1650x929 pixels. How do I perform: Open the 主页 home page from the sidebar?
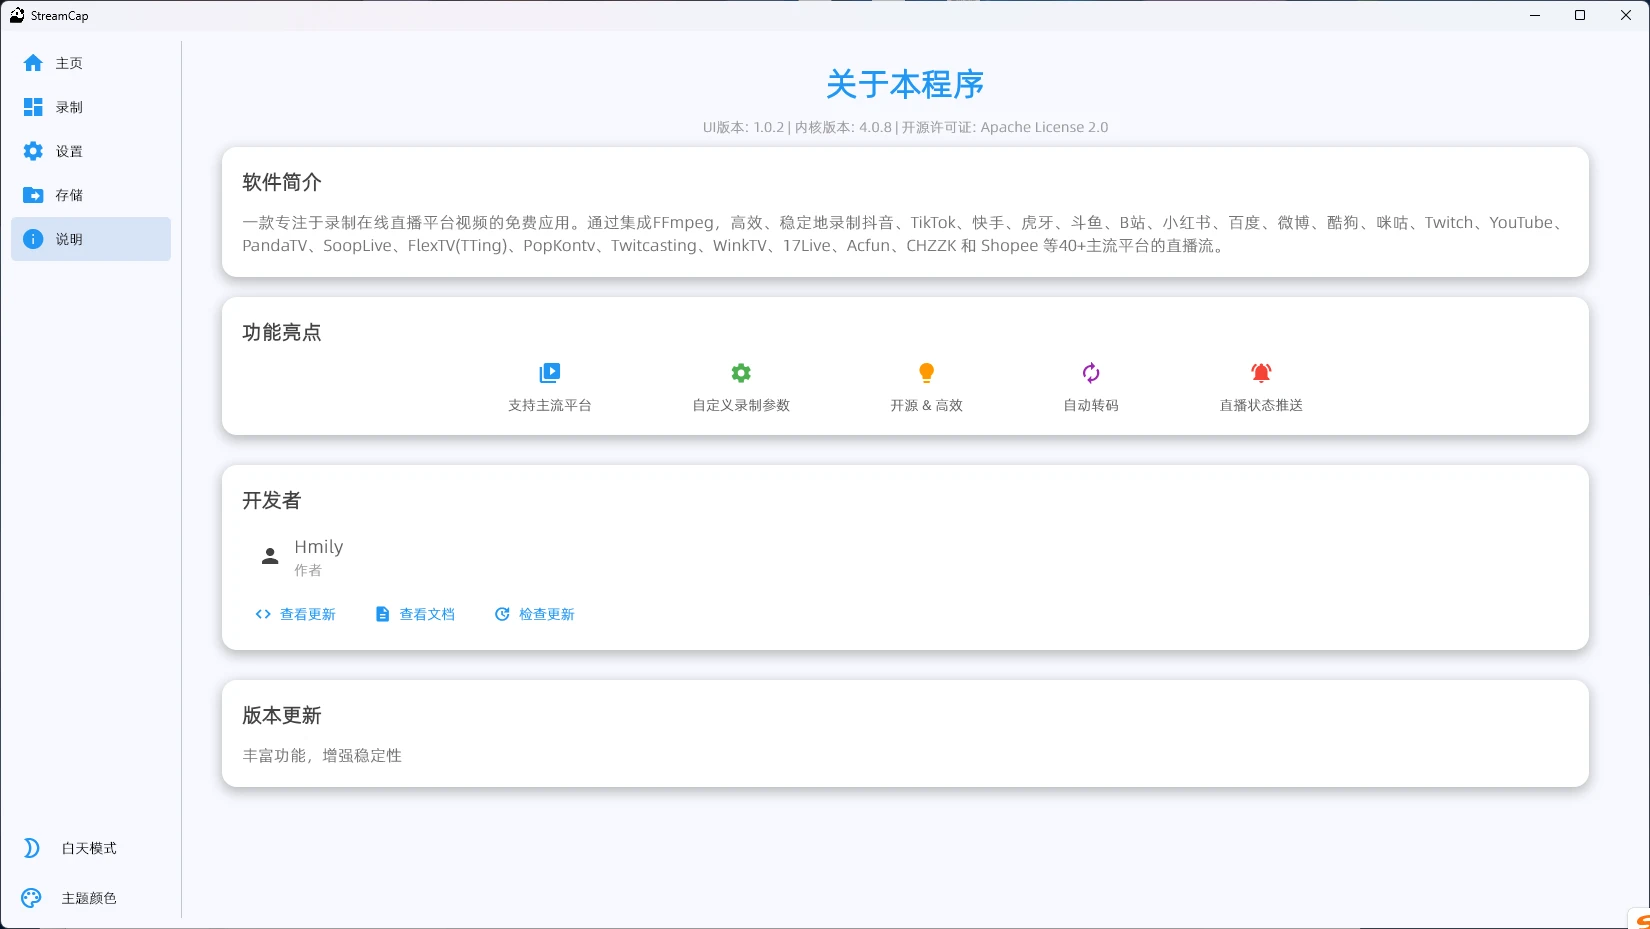click(x=32, y=62)
